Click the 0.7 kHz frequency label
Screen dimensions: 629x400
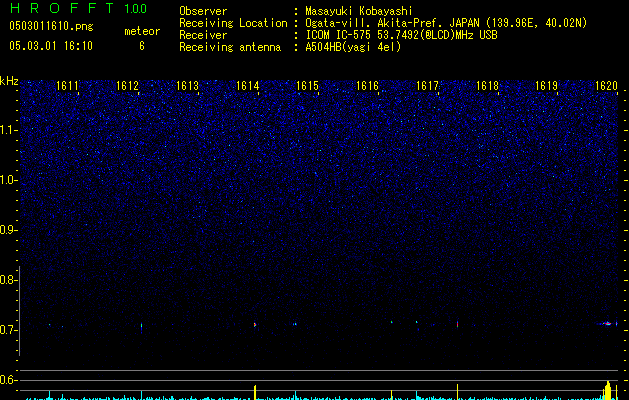[x=9, y=330]
